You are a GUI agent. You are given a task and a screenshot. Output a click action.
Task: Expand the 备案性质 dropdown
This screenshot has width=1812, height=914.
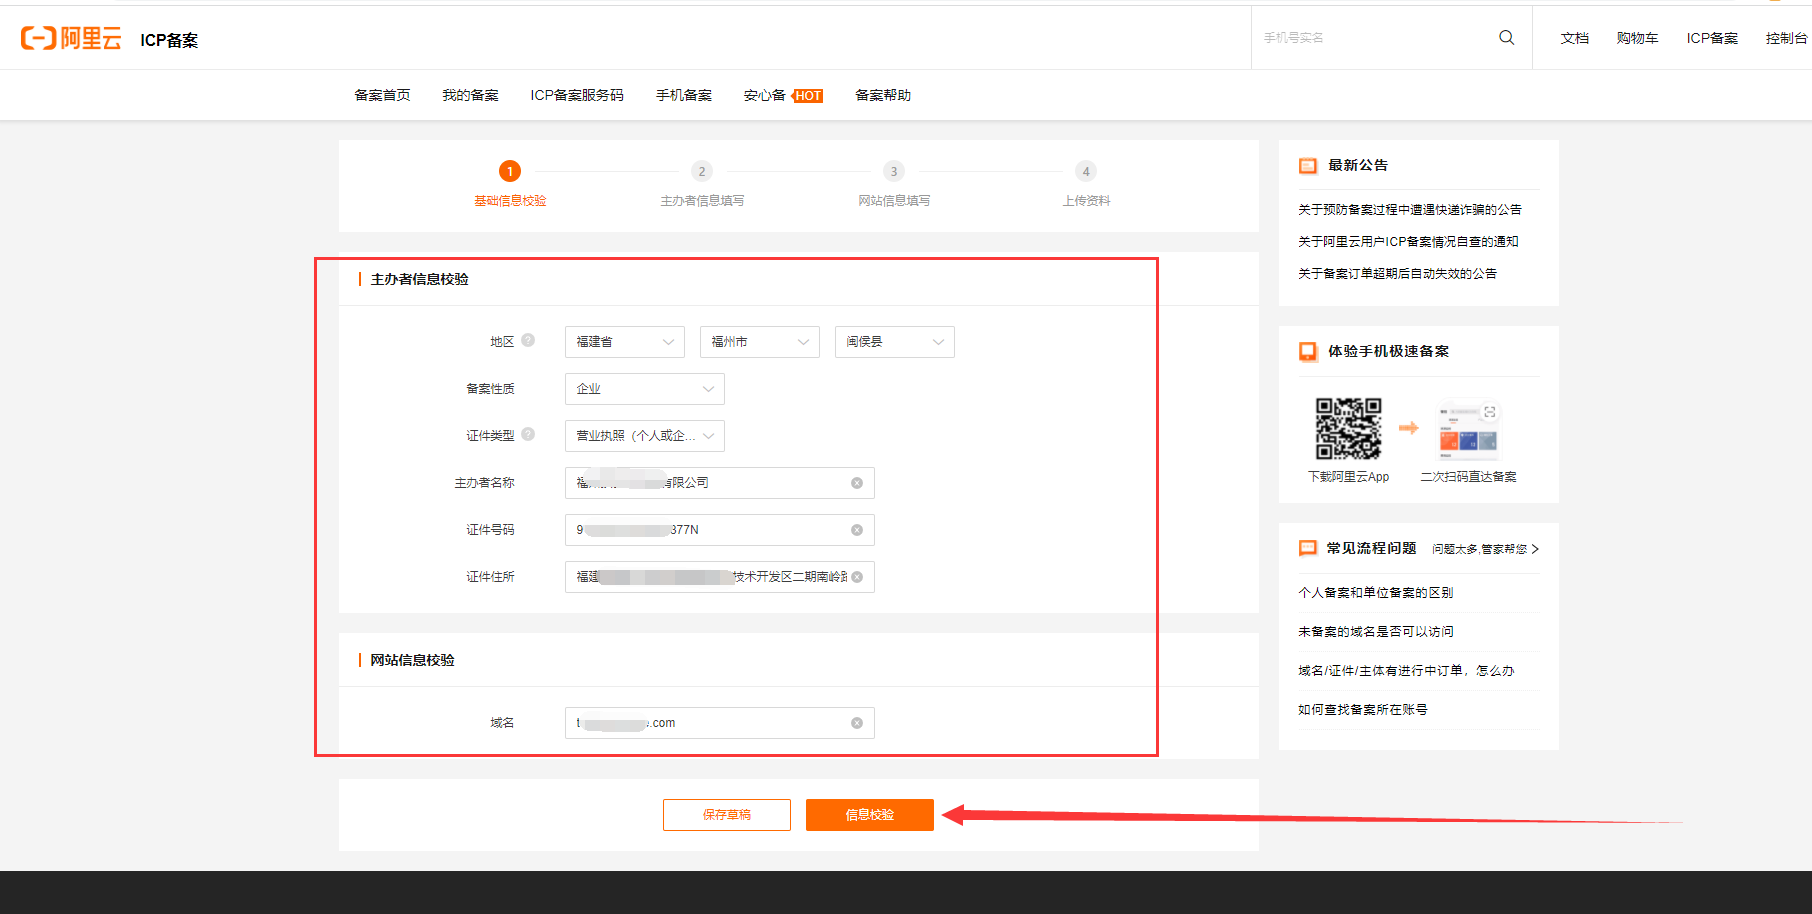644,389
